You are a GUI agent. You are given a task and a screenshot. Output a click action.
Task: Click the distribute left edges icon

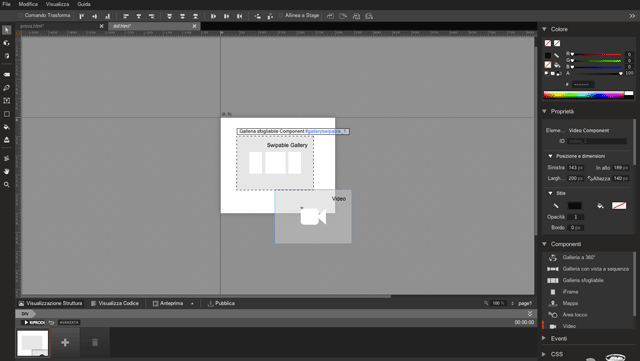point(213,16)
